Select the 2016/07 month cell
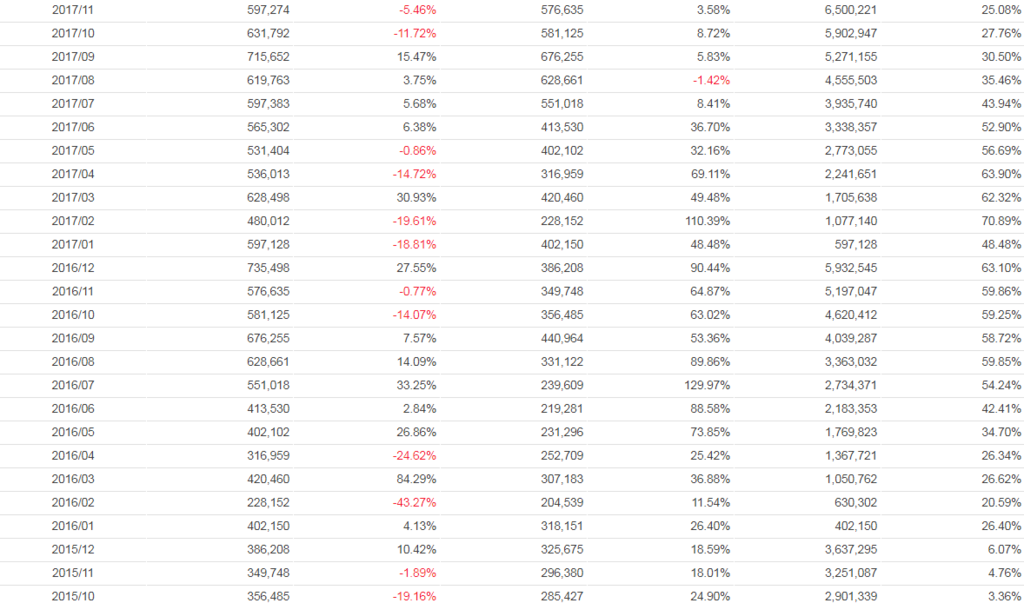 [71, 385]
